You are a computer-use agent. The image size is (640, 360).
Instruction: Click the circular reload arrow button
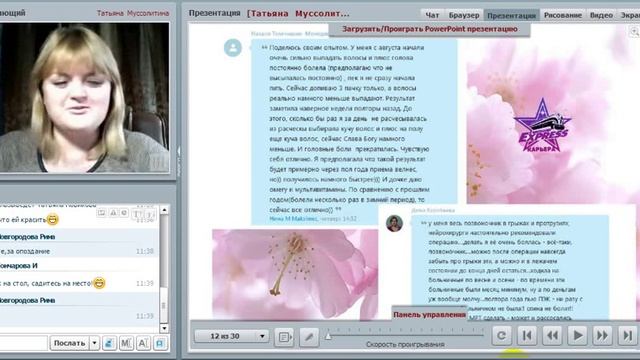502,336
